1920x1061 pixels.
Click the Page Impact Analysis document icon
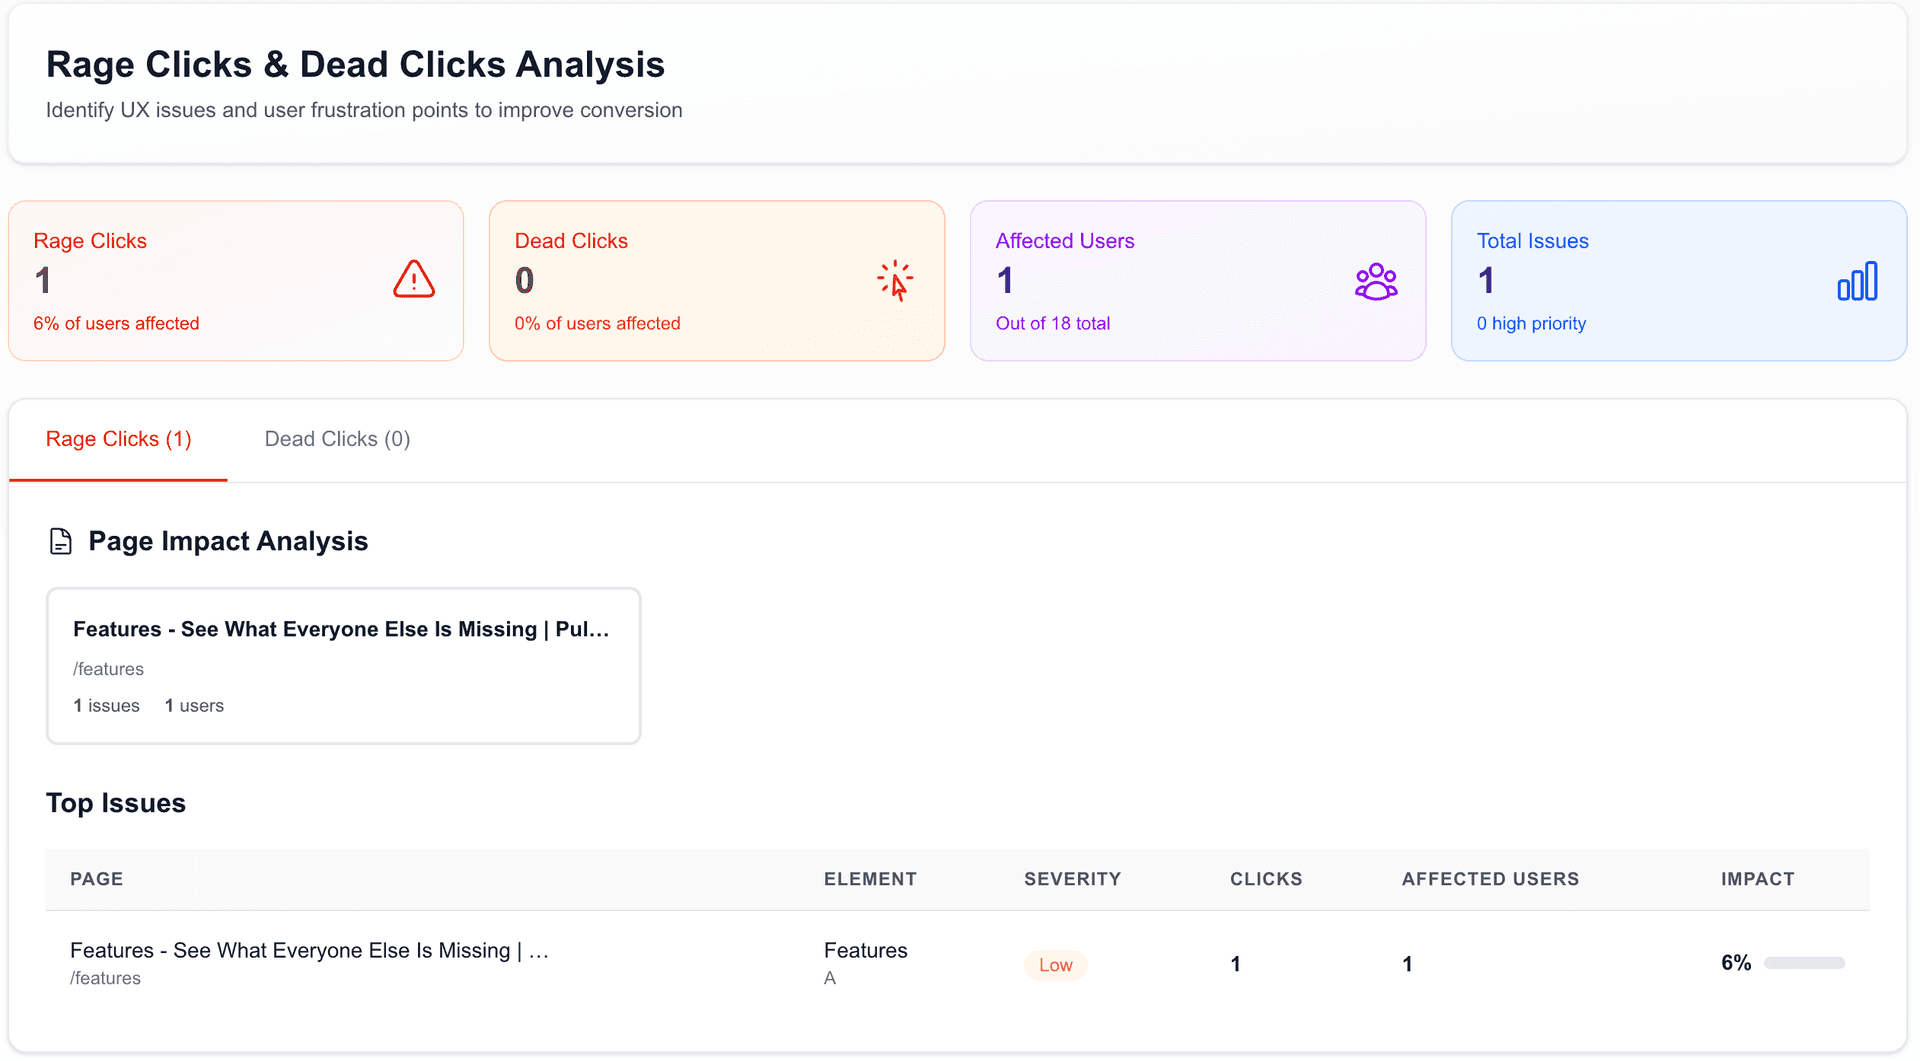61,542
